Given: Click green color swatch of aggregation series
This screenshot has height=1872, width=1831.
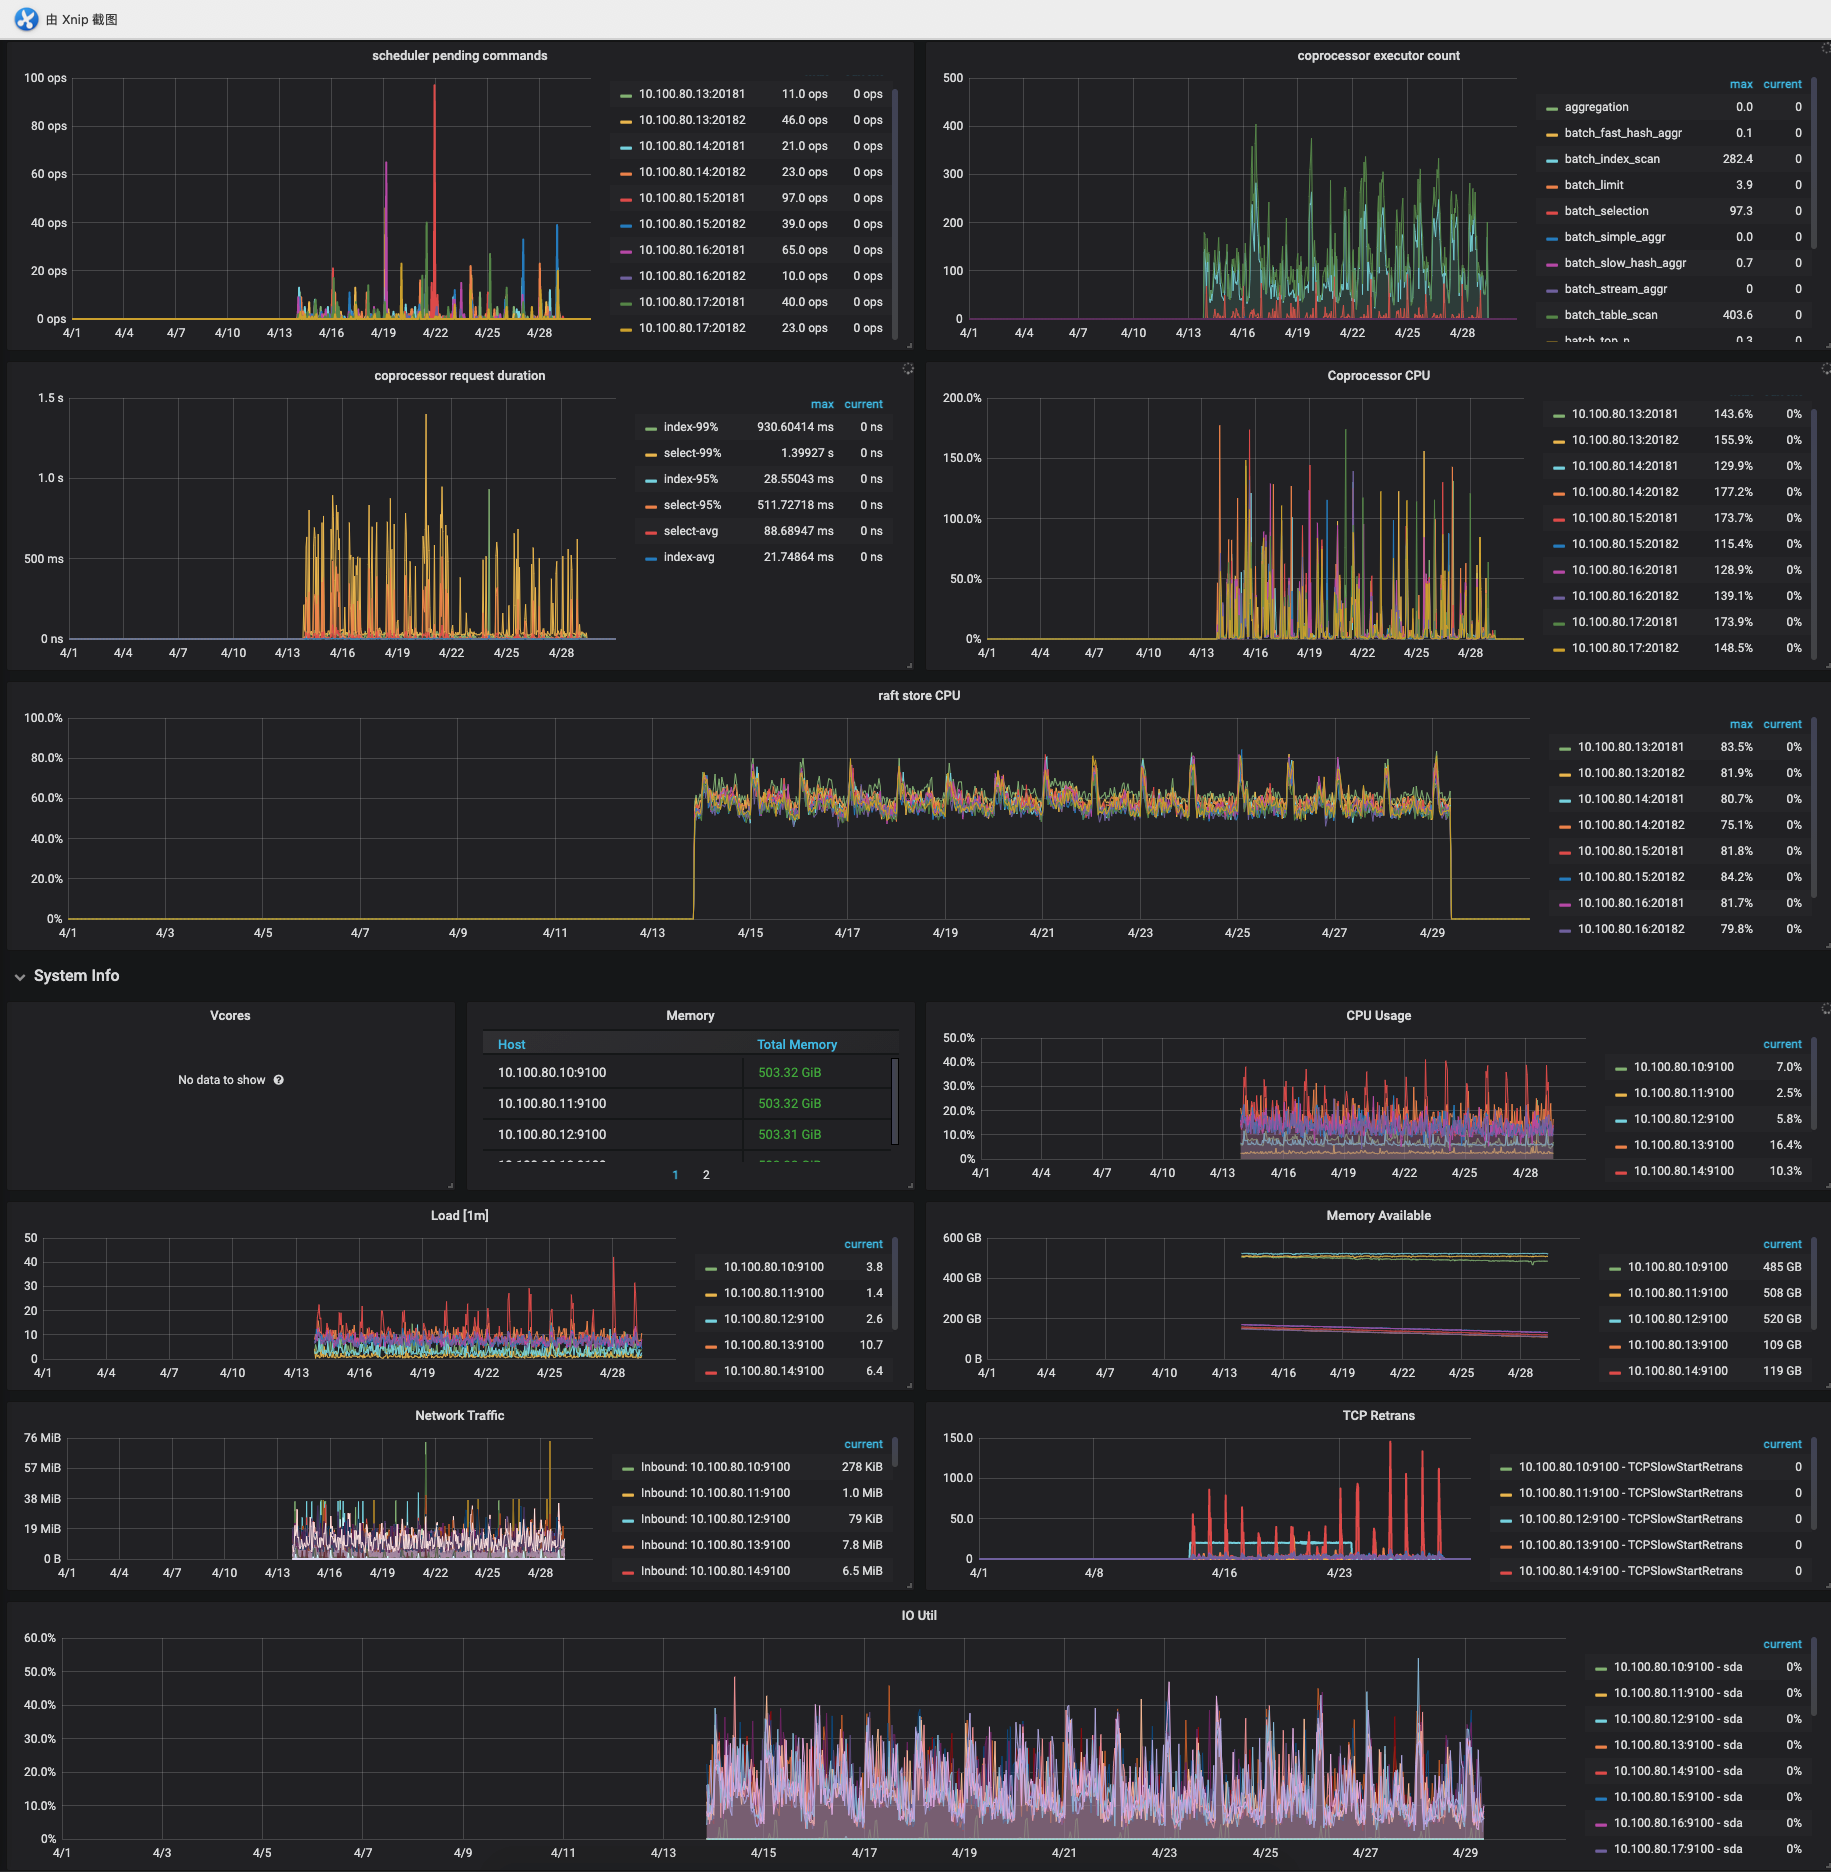Looking at the screenshot, I should coord(1552,108).
